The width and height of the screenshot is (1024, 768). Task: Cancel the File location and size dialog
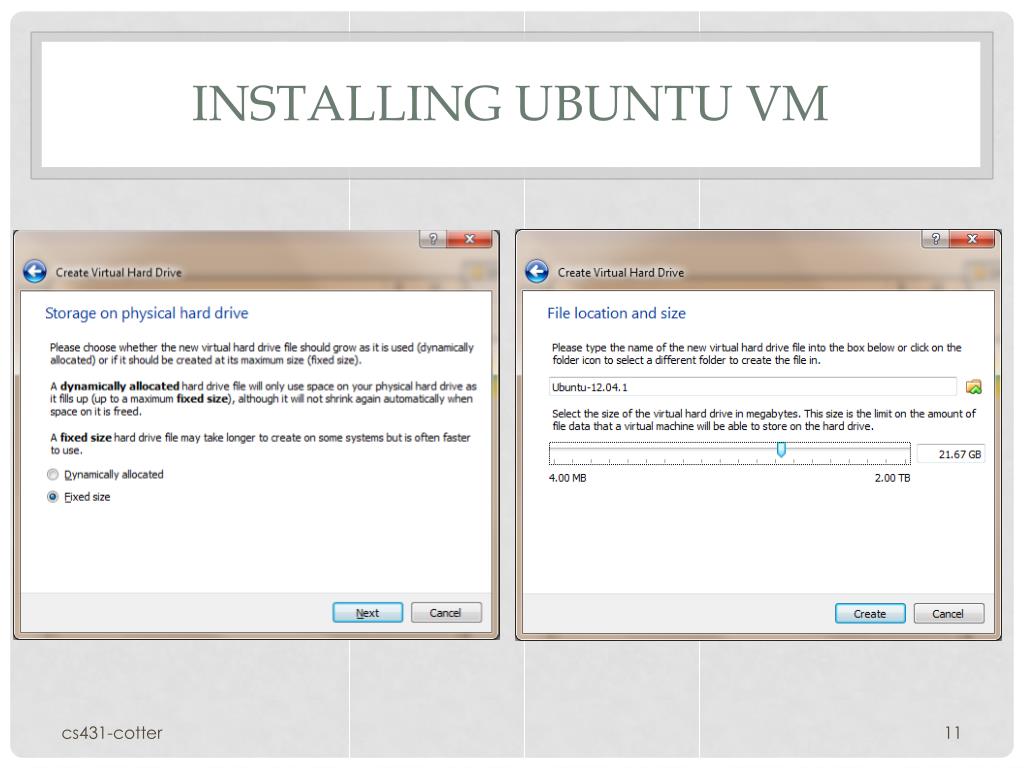[x=948, y=614]
